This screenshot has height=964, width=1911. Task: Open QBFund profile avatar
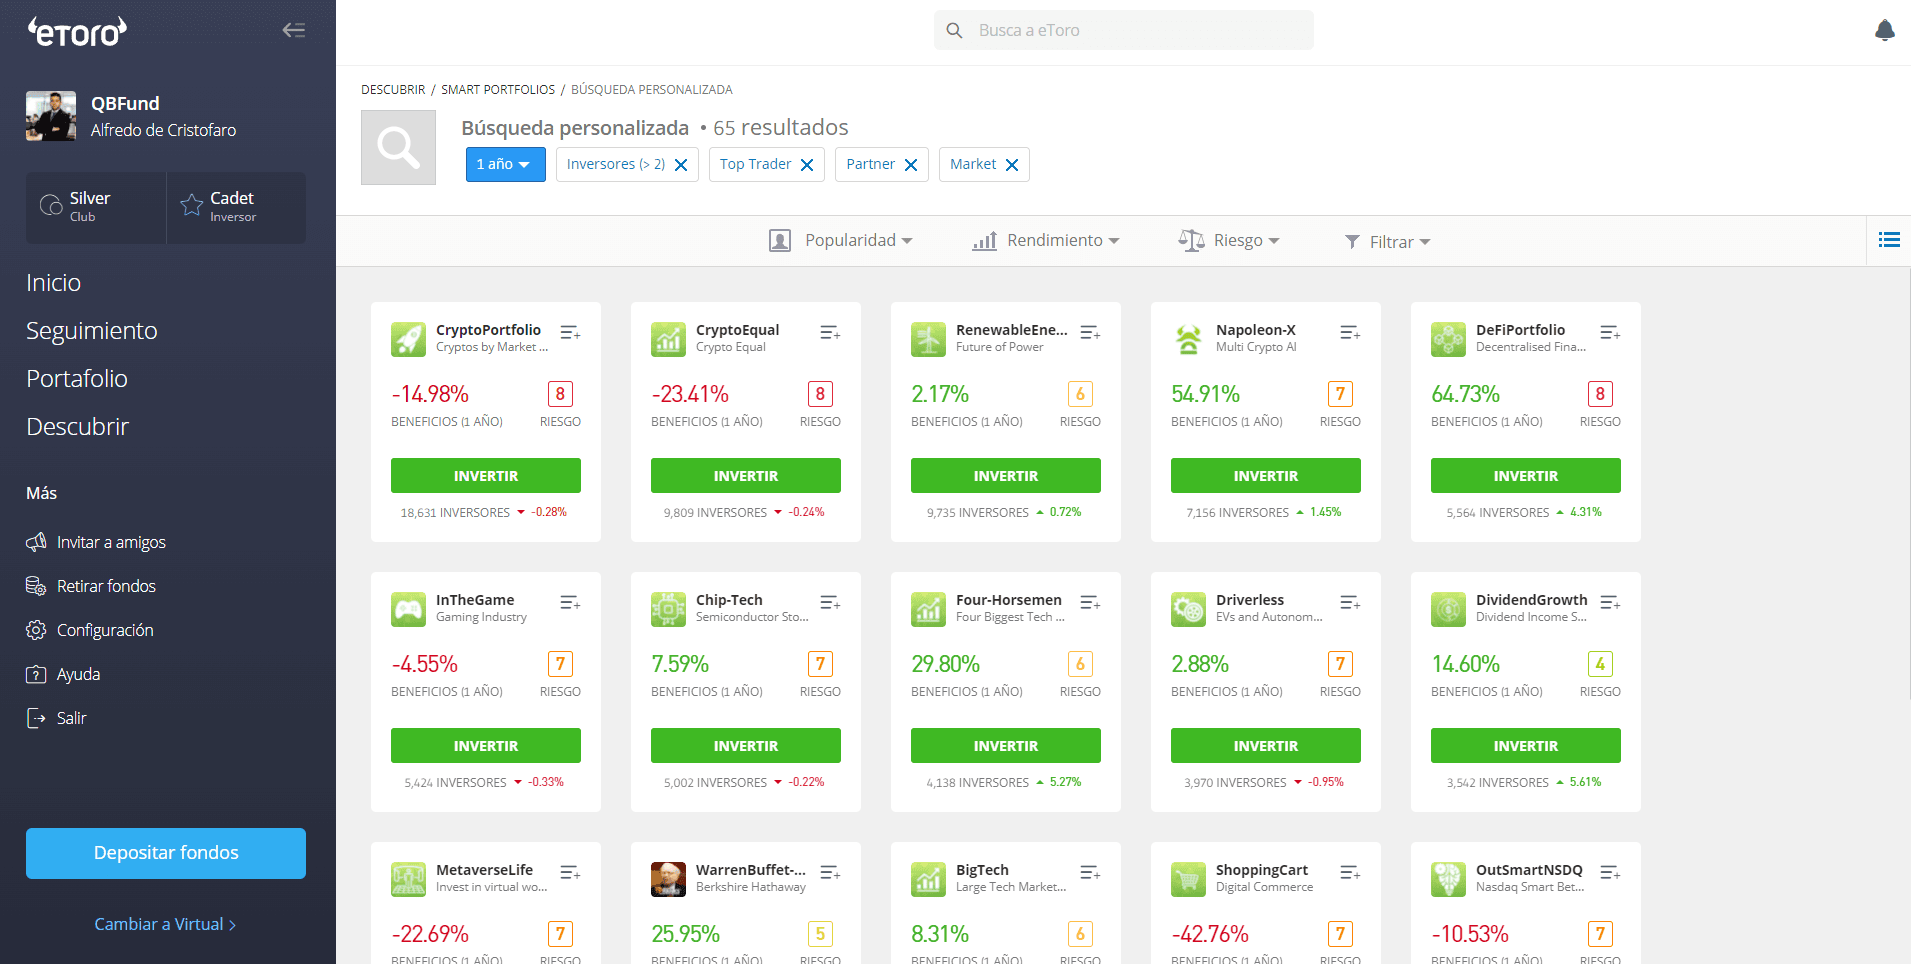pyautogui.click(x=51, y=116)
